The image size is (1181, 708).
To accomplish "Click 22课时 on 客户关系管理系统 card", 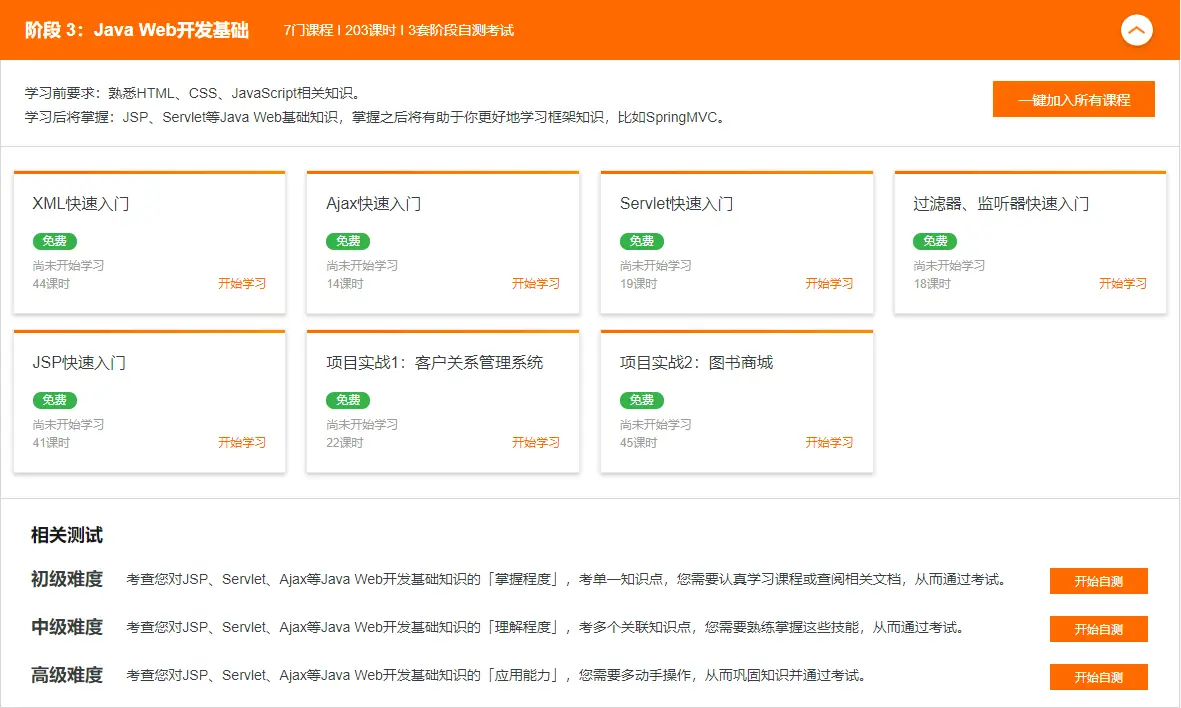I will [345, 443].
